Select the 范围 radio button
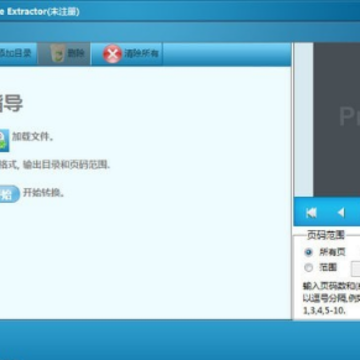Viewport: 360px width, 360px height. (309, 268)
